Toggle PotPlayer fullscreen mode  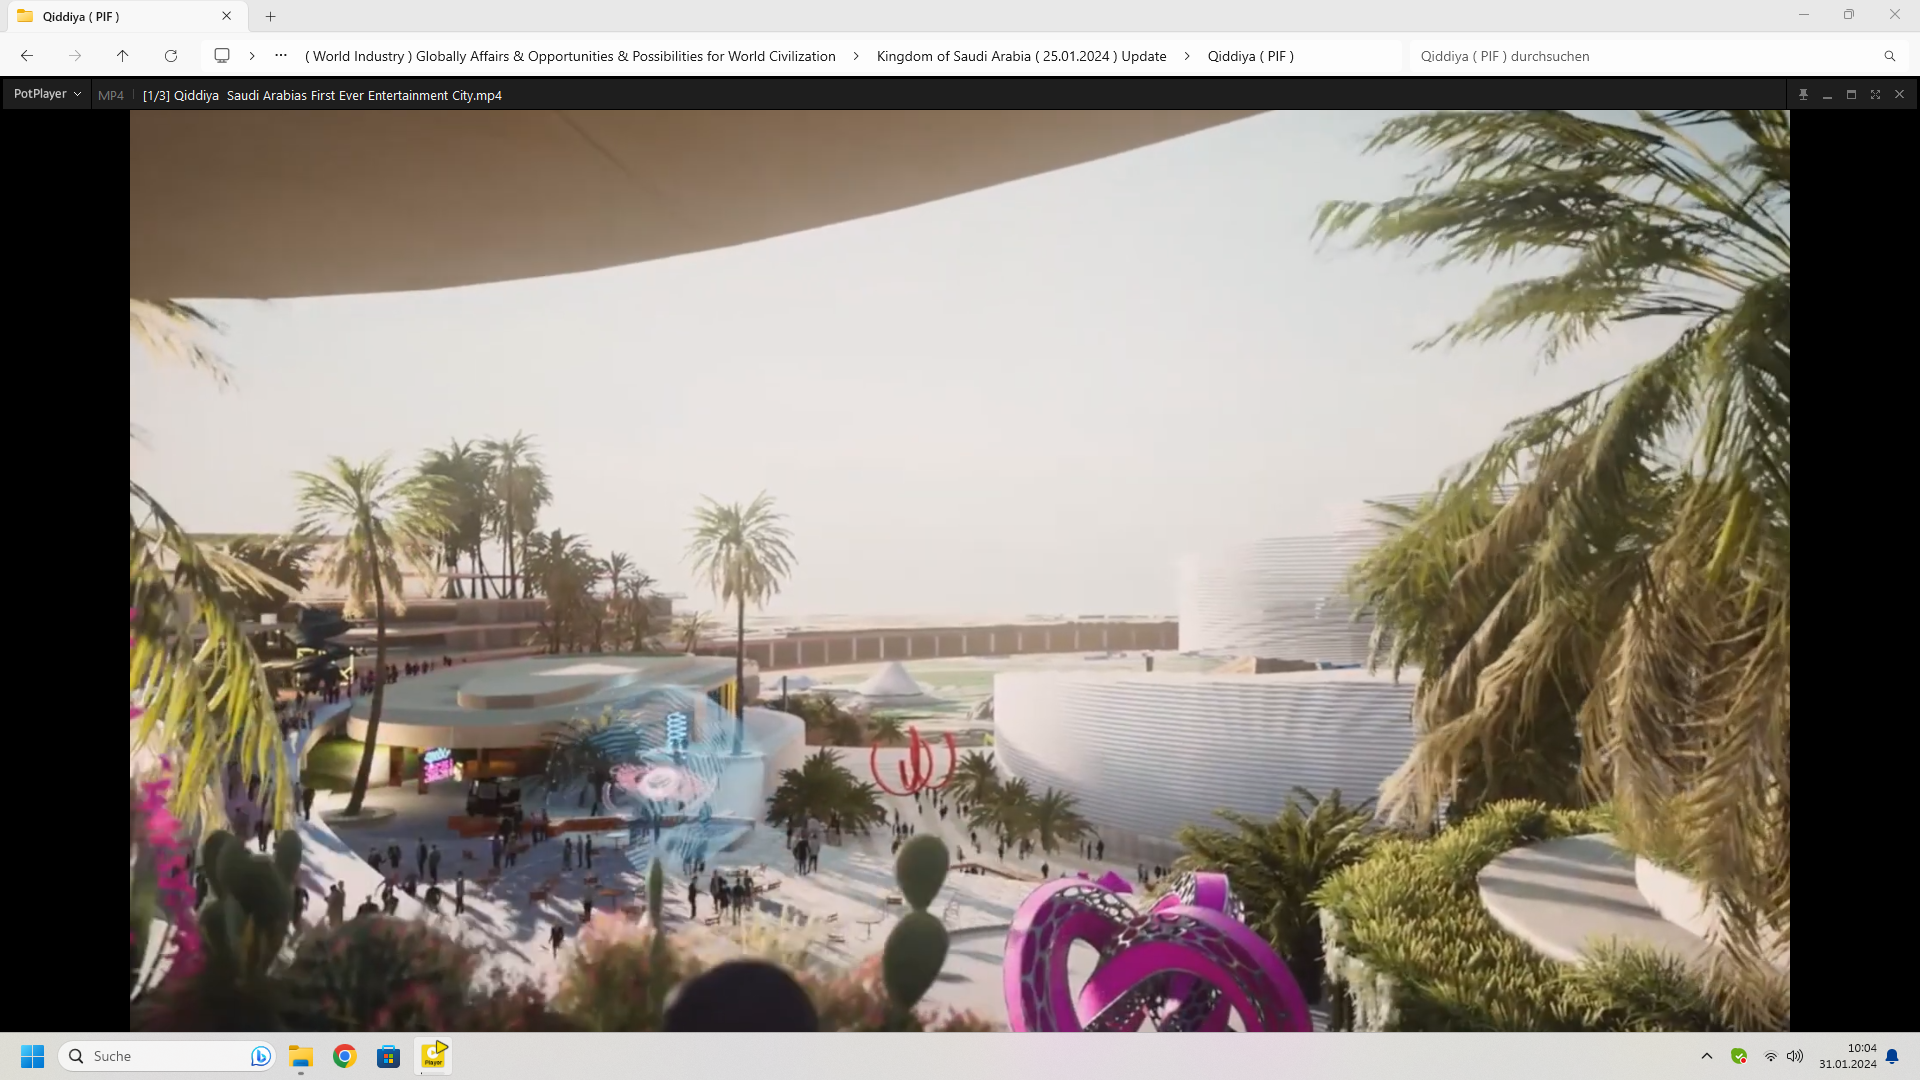1875,94
